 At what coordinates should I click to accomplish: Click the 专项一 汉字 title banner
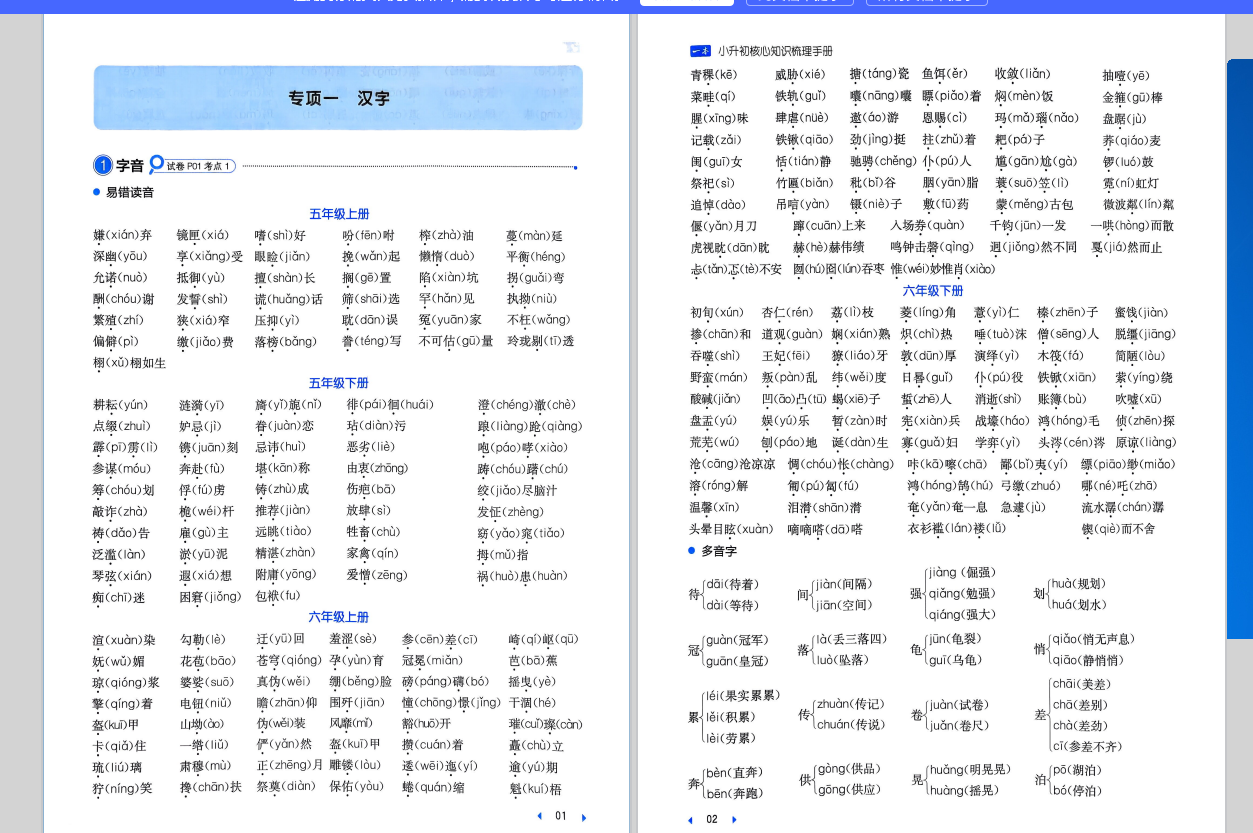tap(338, 98)
